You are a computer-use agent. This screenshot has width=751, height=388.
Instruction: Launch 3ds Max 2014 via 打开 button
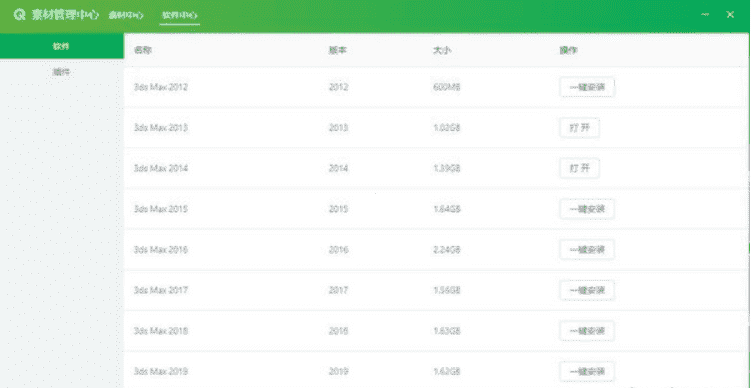pos(580,169)
